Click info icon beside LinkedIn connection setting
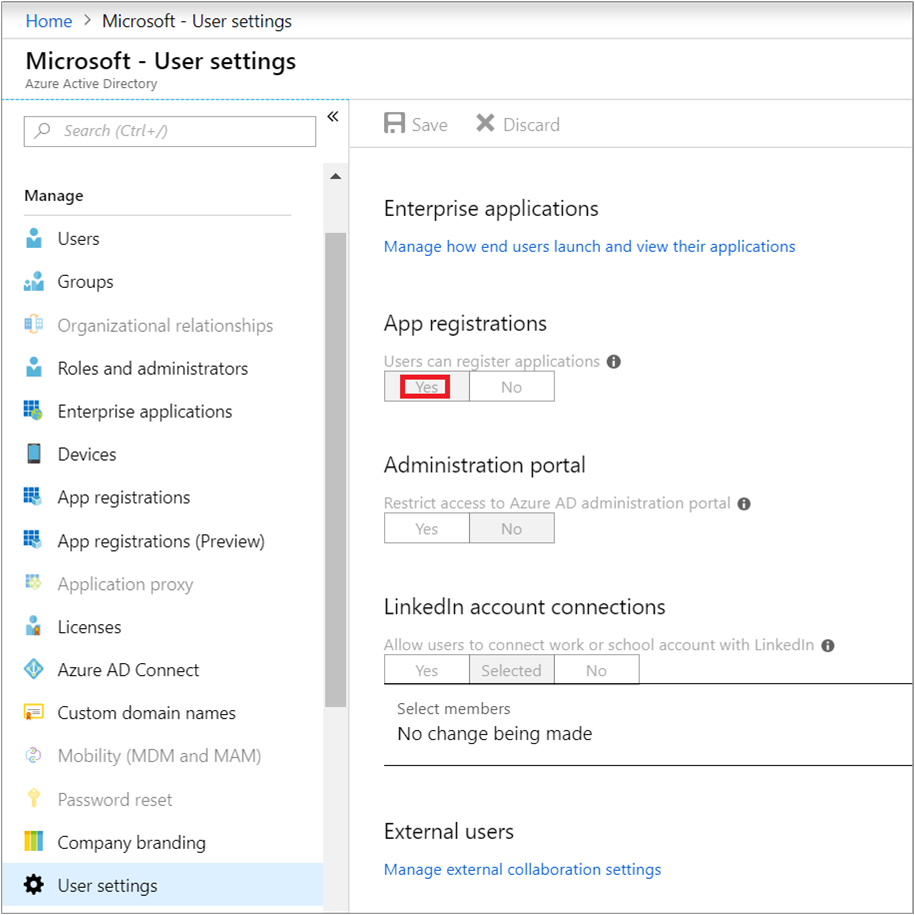915x915 pixels. [828, 645]
